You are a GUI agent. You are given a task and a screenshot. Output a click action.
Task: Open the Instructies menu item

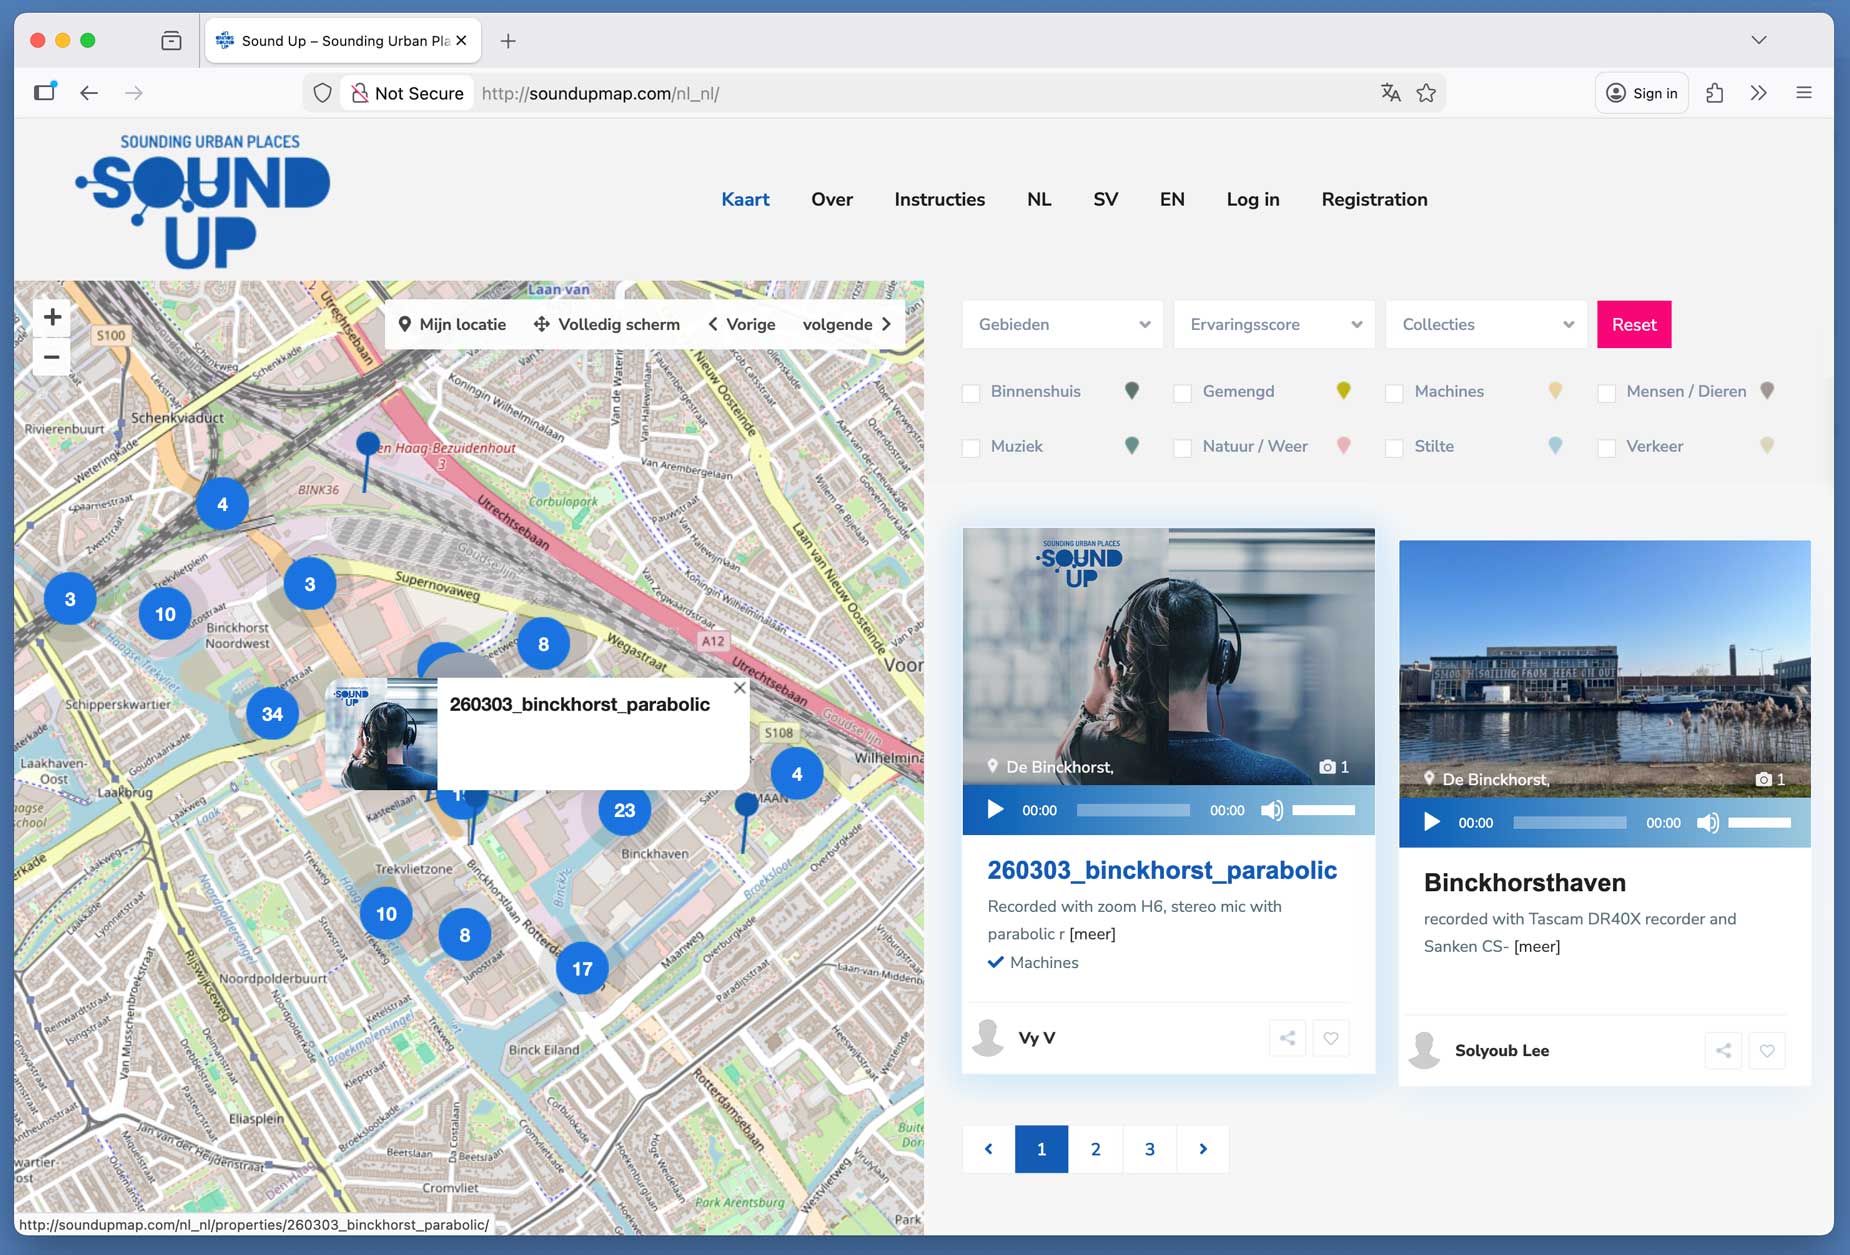[939, 200]
